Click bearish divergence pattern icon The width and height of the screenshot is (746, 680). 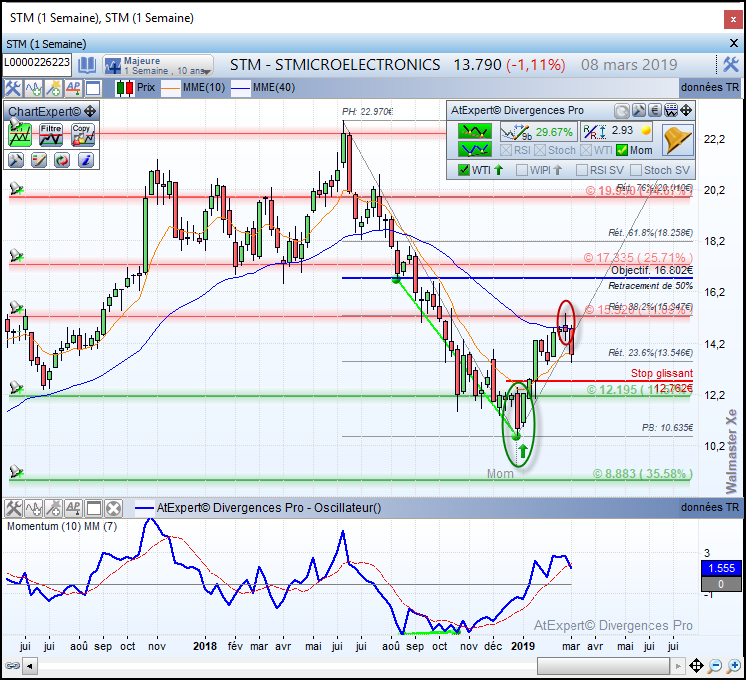475,131
